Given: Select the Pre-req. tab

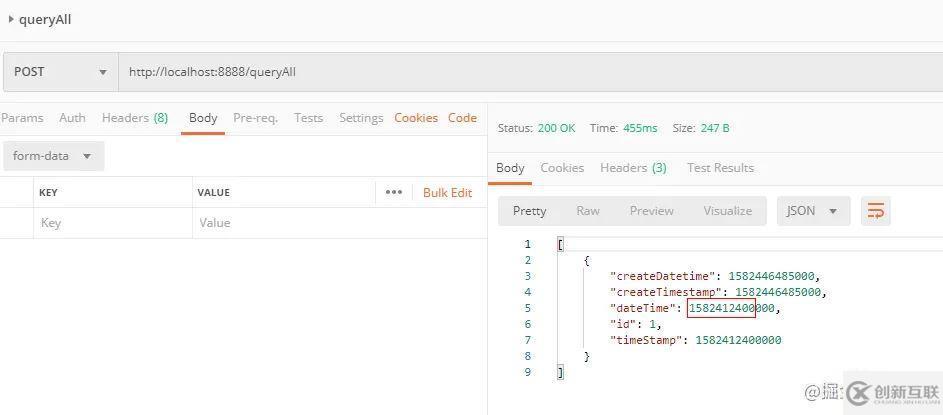Looking at the screenshot, I should 255,118.
